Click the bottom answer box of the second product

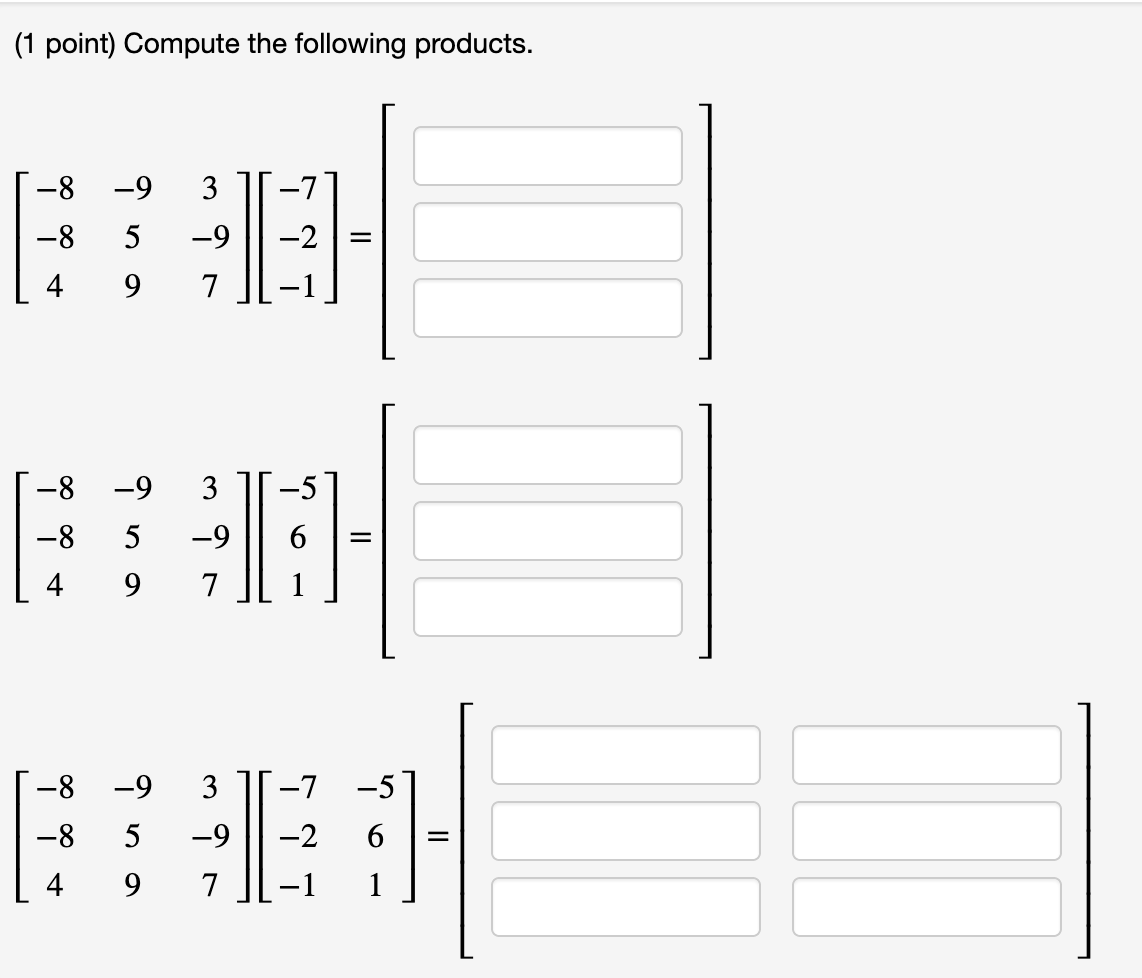(548, 607)
